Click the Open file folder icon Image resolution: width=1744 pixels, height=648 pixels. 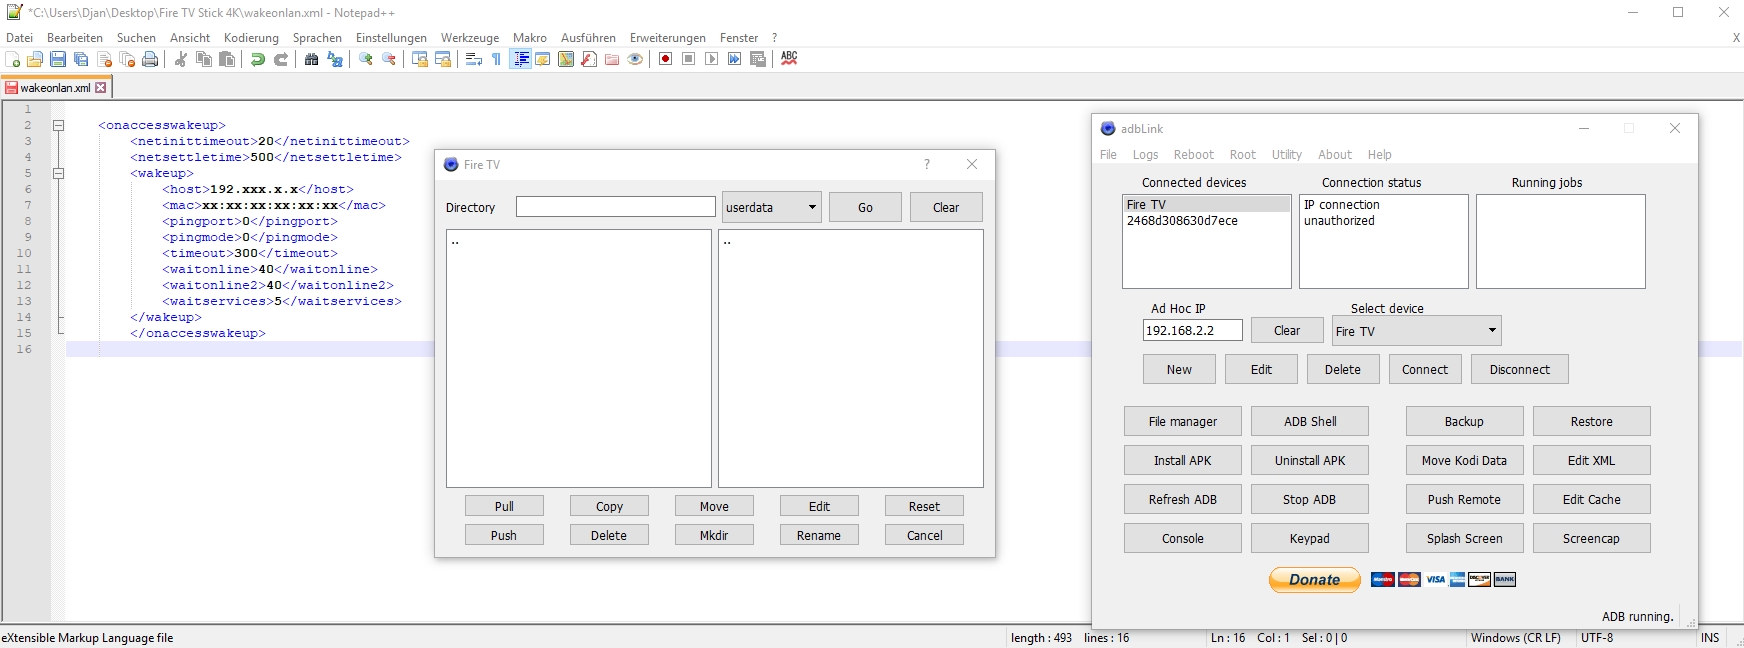click(x=35, y=59)
